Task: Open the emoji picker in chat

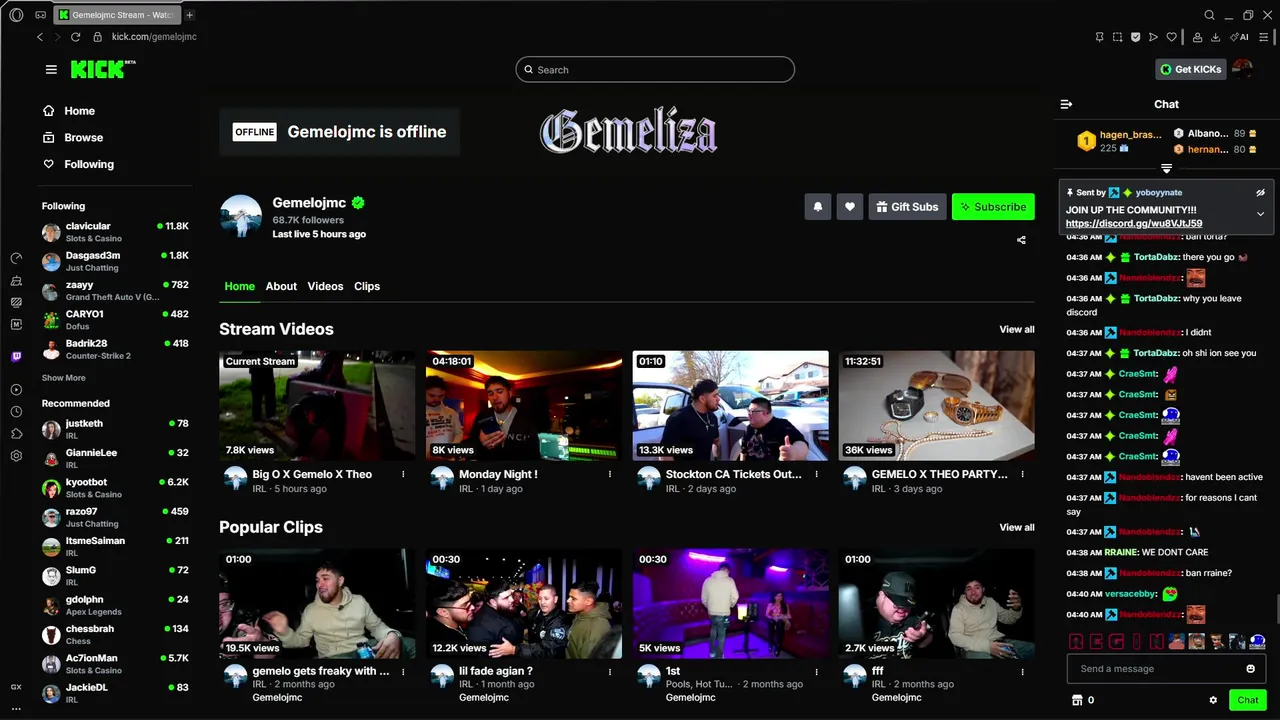Action: (x=1250, y=669)
